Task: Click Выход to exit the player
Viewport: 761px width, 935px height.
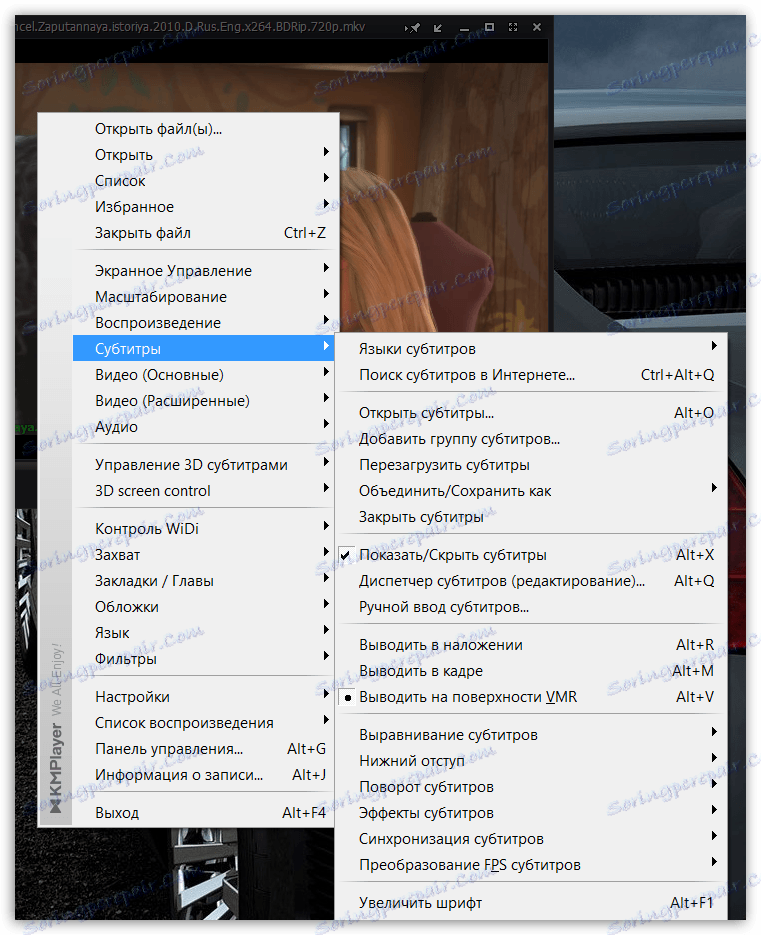Action: [205, 813]
